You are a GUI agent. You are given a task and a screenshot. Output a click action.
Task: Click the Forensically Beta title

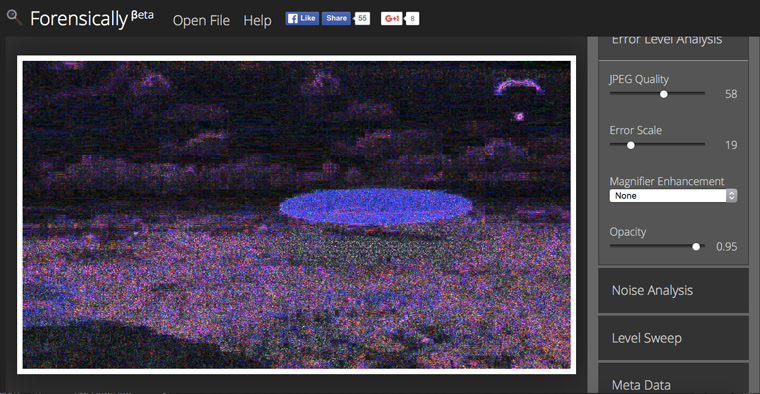pyautogui.click(x=92, y=19)
